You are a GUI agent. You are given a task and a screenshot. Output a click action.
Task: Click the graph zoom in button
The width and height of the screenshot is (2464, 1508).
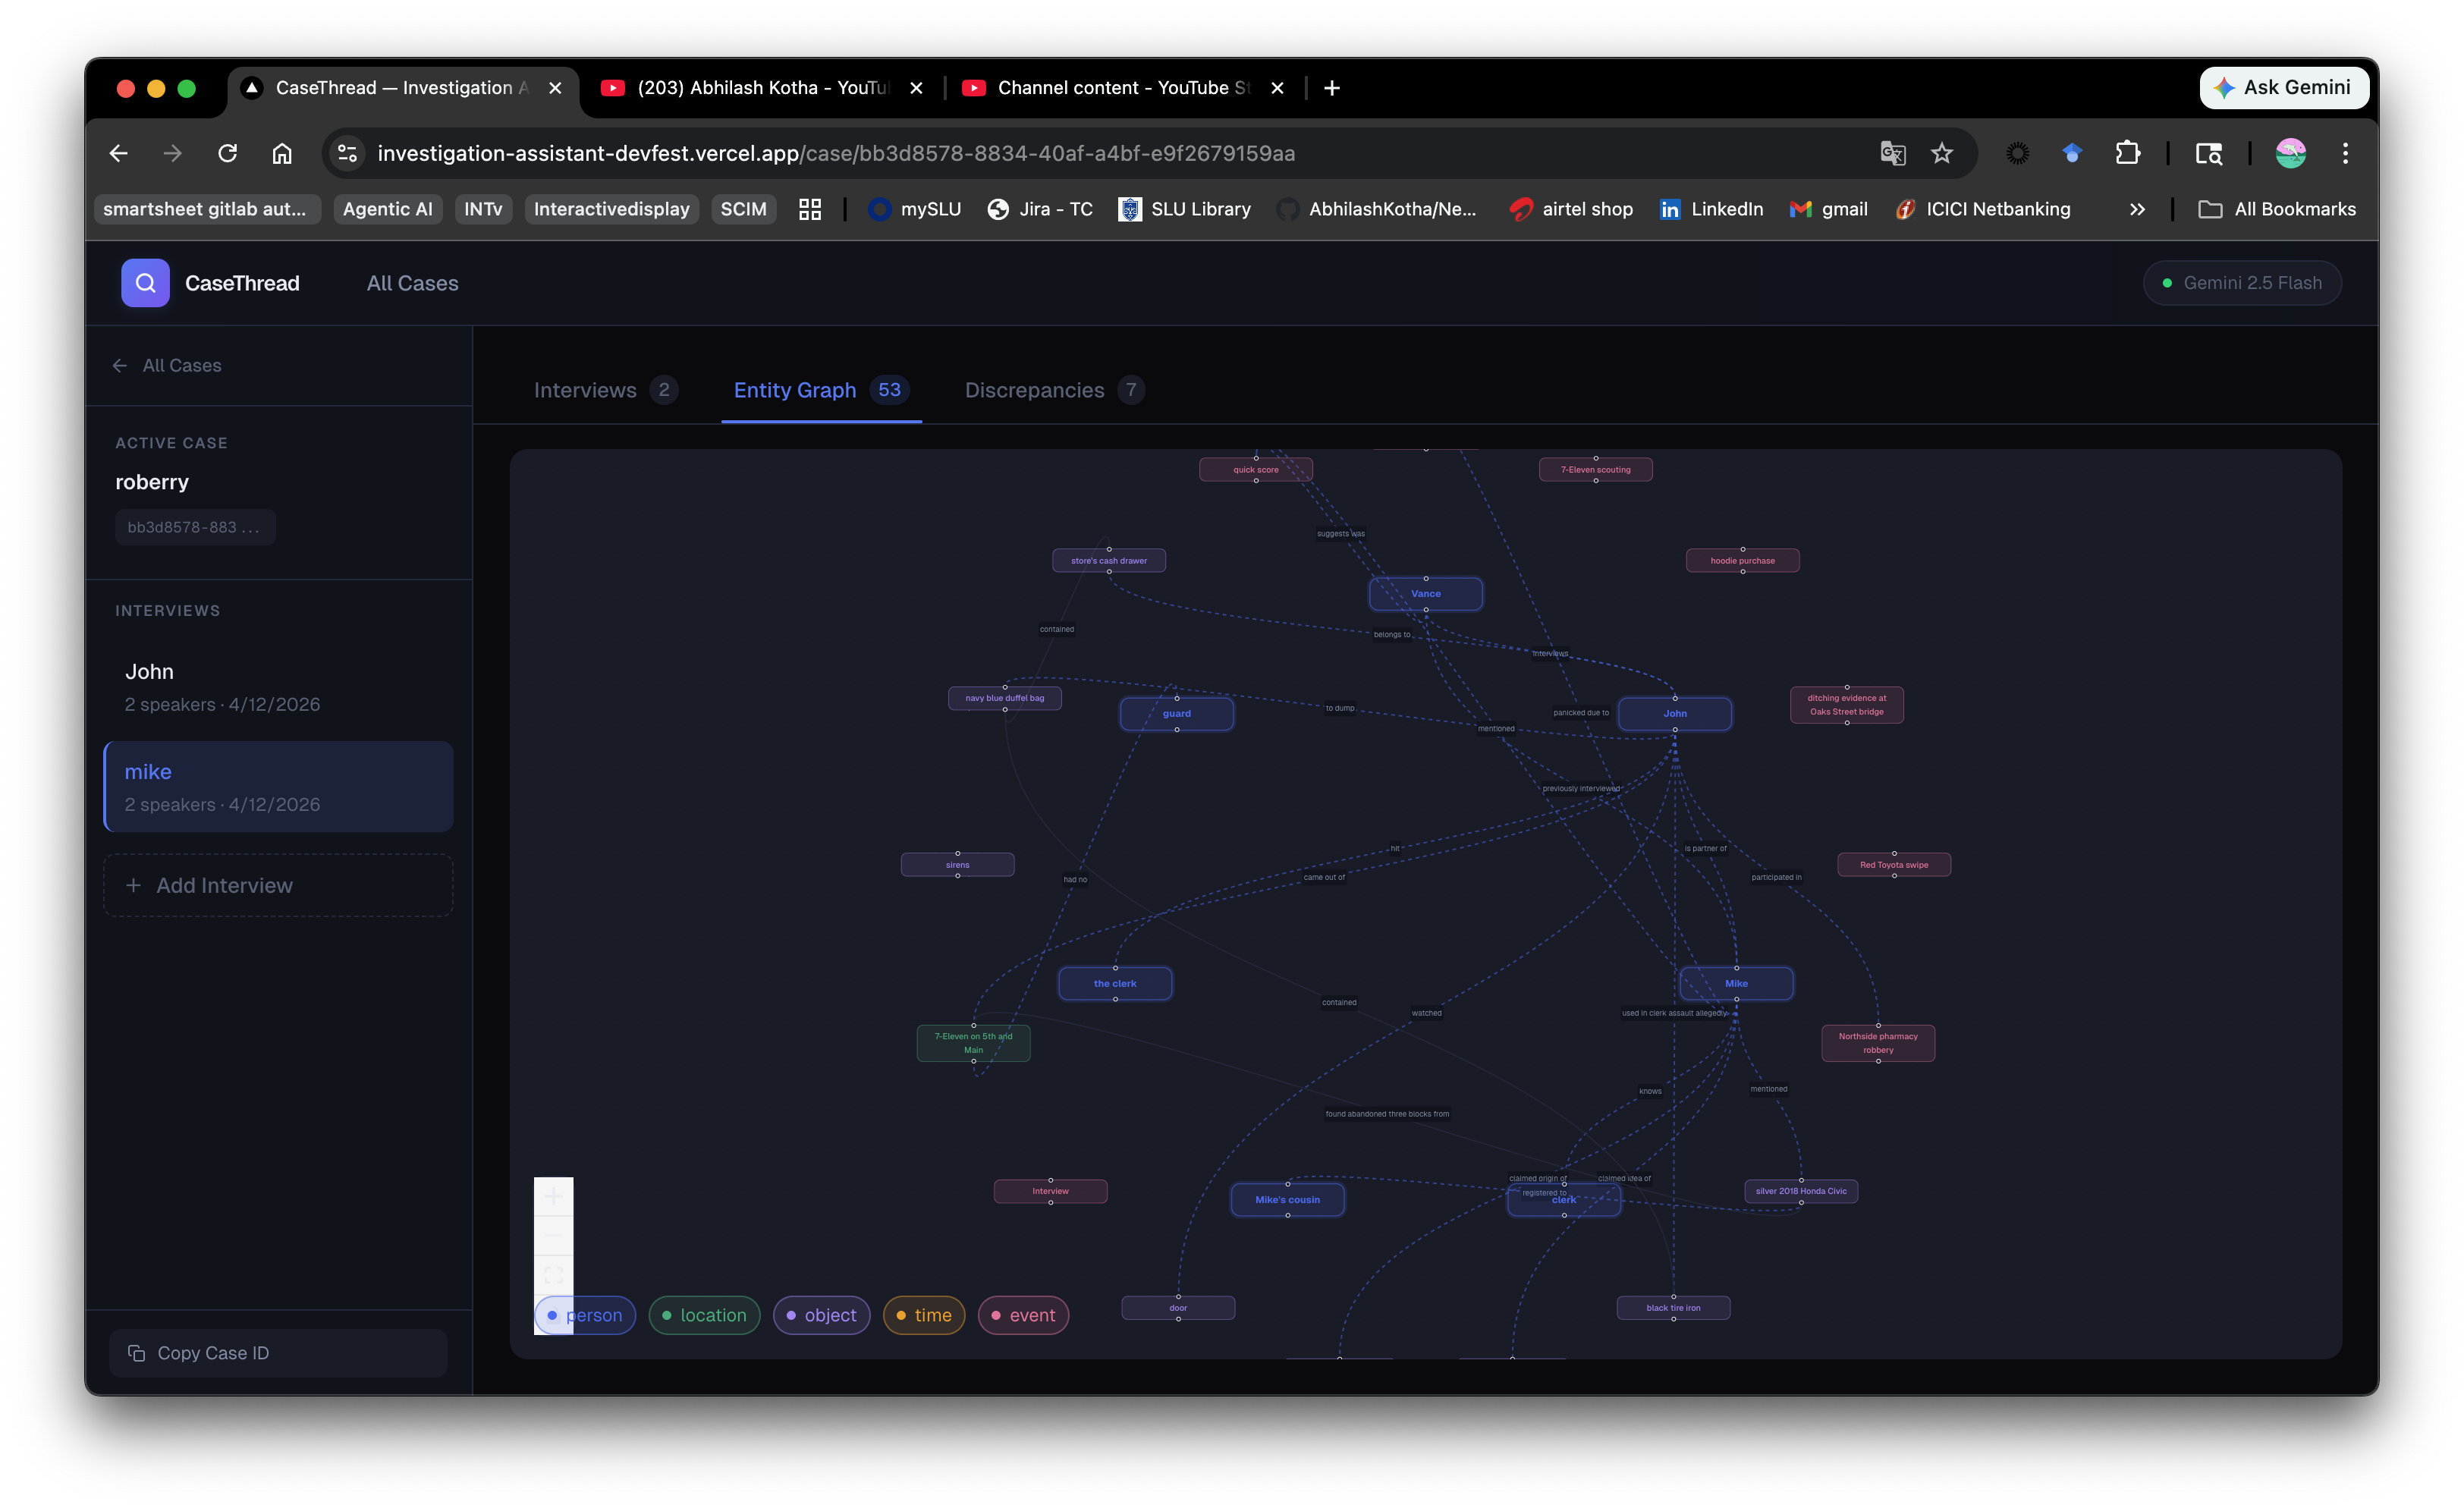point(553,1197)
